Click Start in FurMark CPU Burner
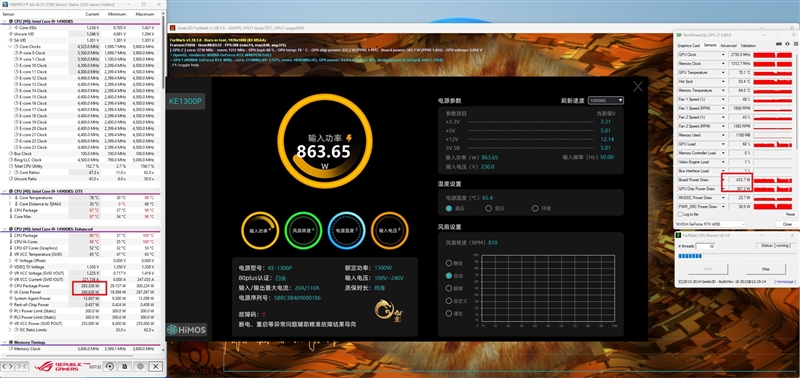 (708, 268)
